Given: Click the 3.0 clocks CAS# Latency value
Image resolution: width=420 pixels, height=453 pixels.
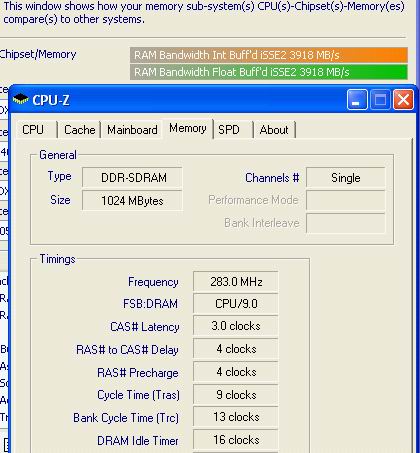Looking at the screenshot, I should point(236,326).
